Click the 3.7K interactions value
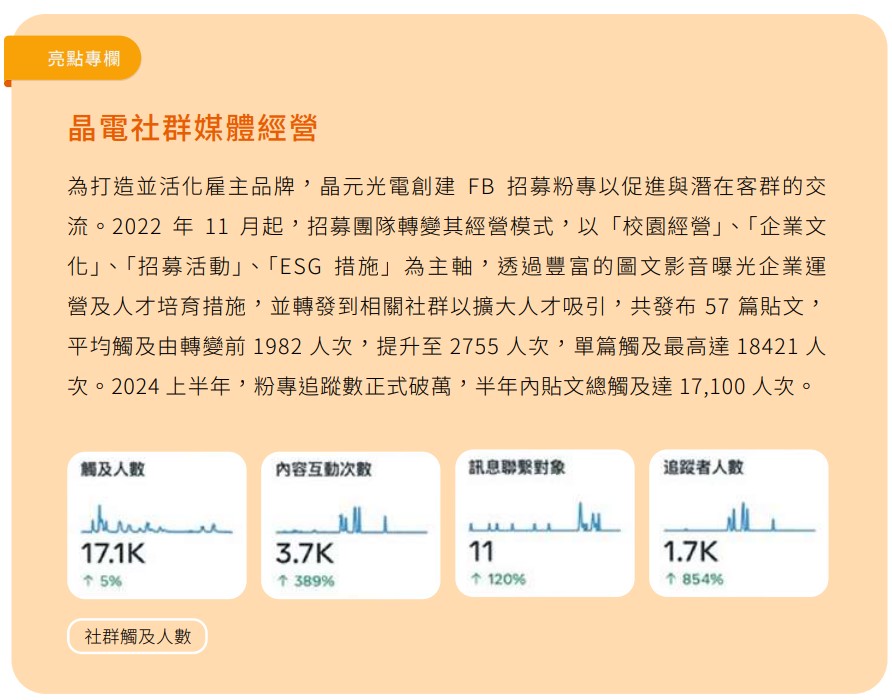This screenshot has width=892, height=700. pyautogui.click(x=304, y=553)
